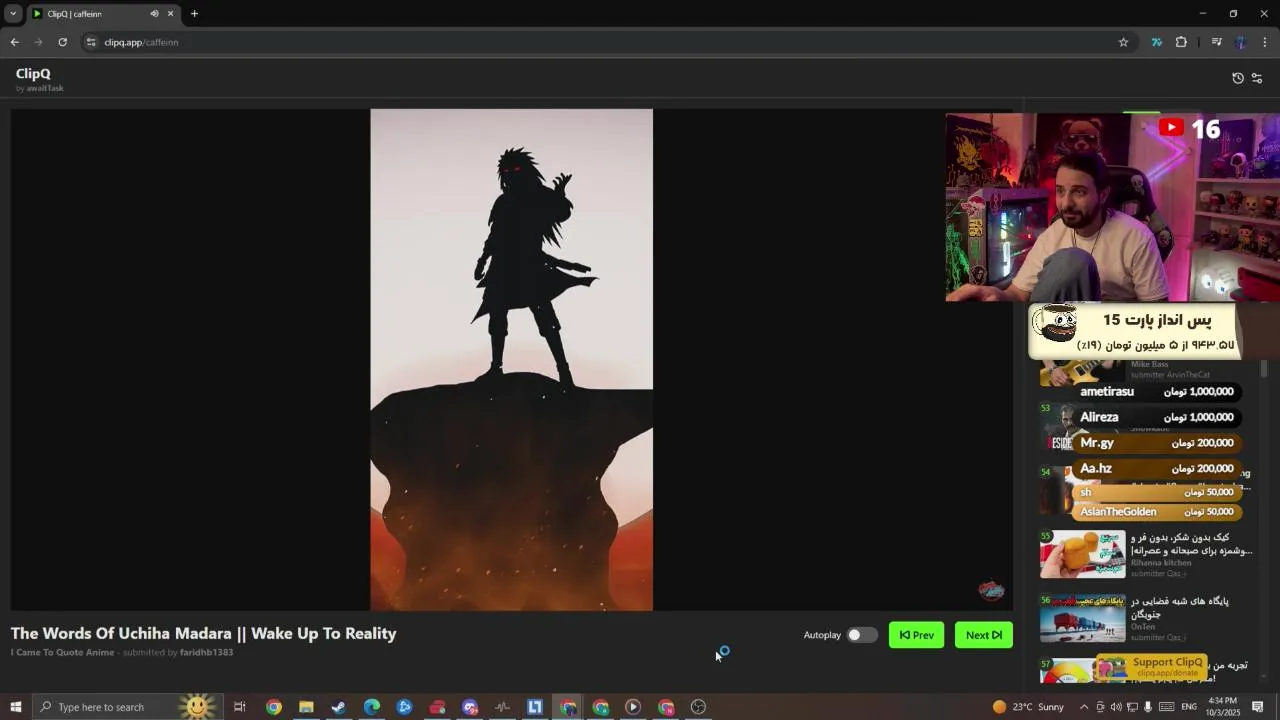Open Windows Start menu

16,707
